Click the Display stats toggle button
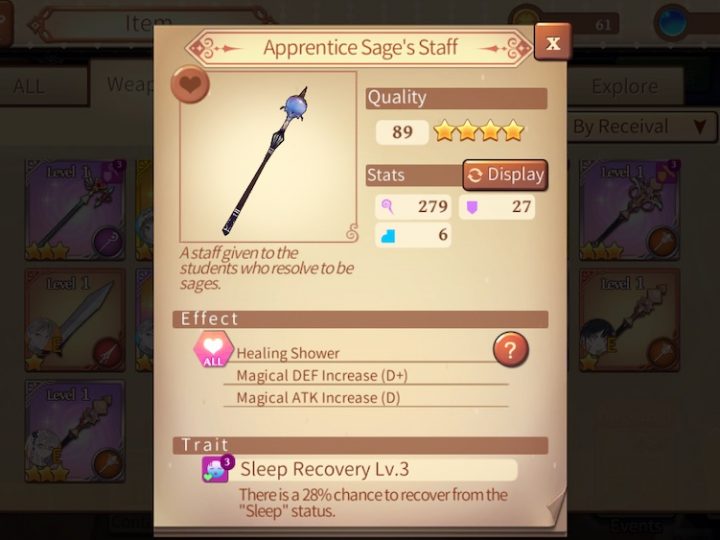The height and width of the screenshot is (540, 720). click(x=506, y=175)
